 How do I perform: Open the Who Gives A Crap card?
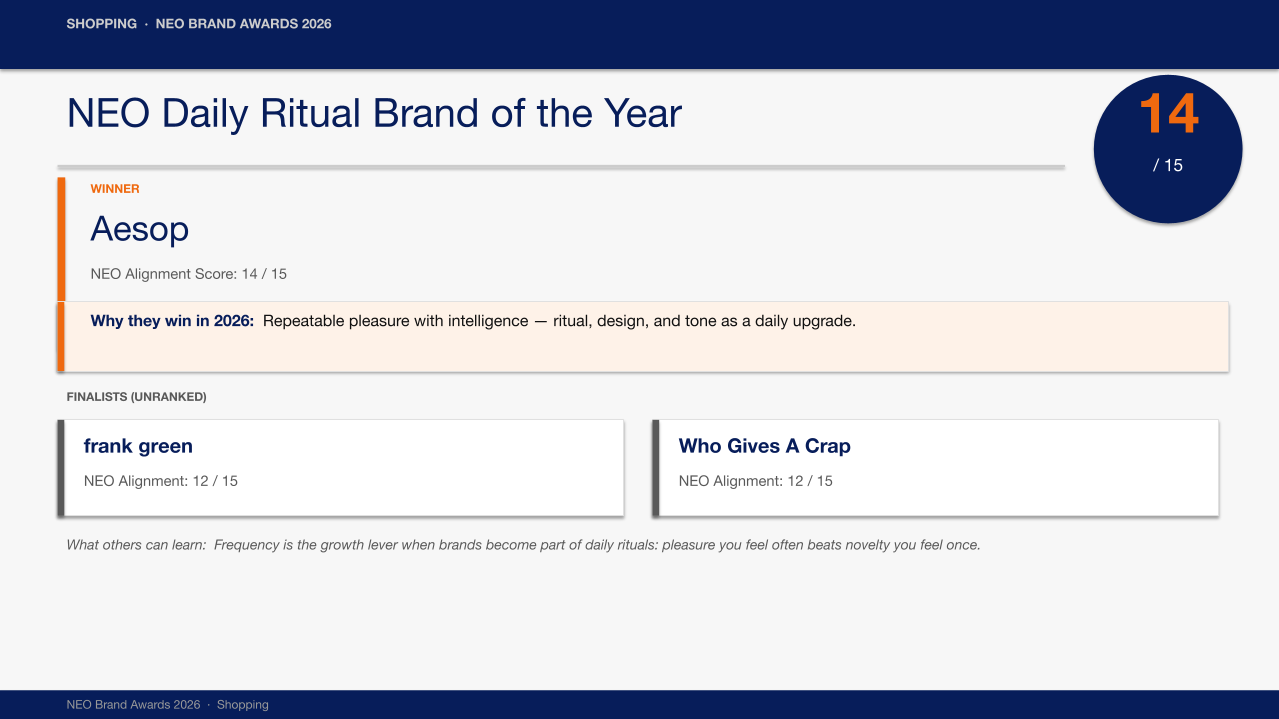(x=936, y=468)
